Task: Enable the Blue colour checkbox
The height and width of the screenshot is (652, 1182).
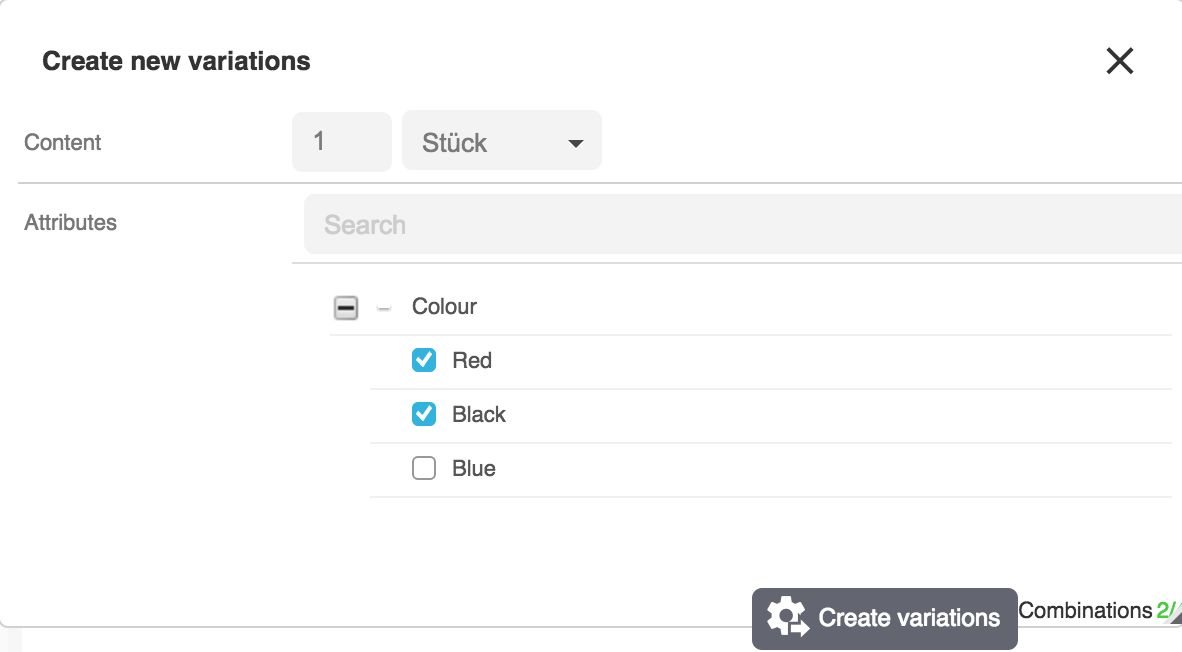Action: (x=424, y=468)
